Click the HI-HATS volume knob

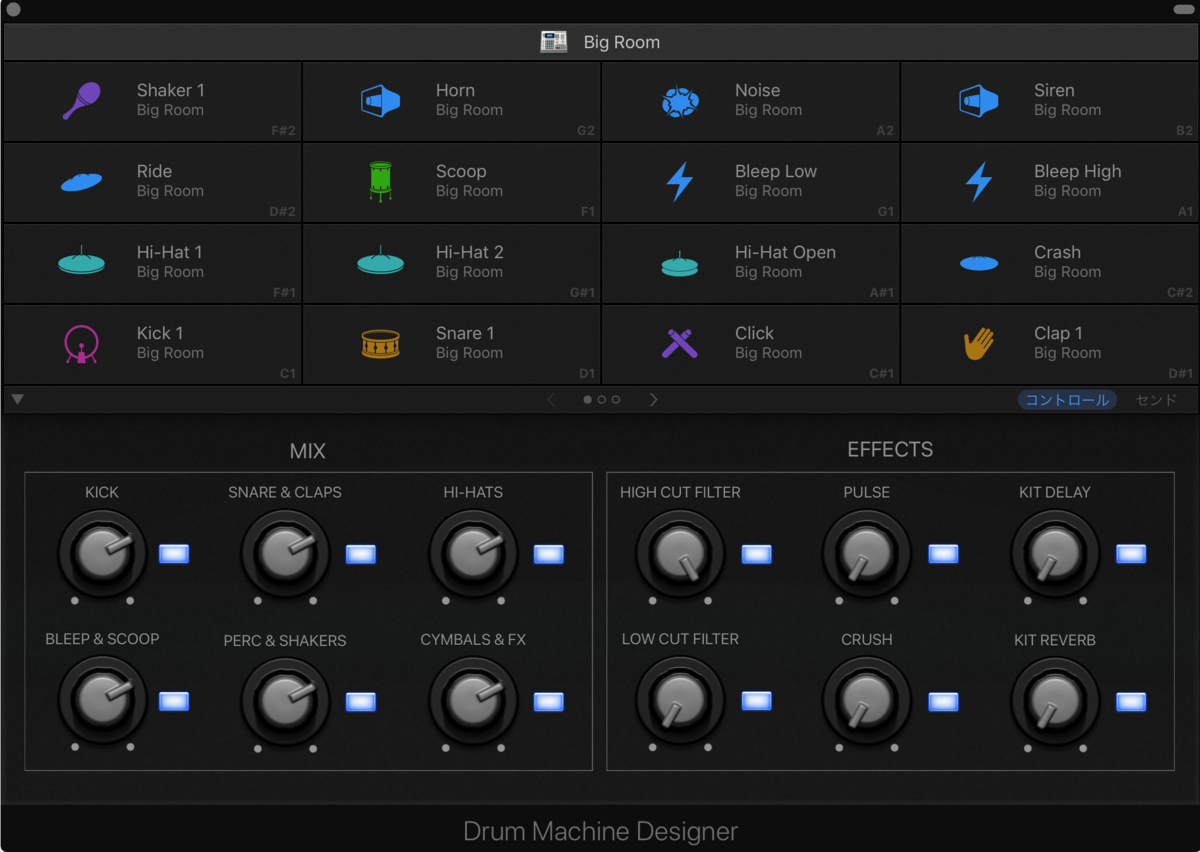[x=473, y=553]
